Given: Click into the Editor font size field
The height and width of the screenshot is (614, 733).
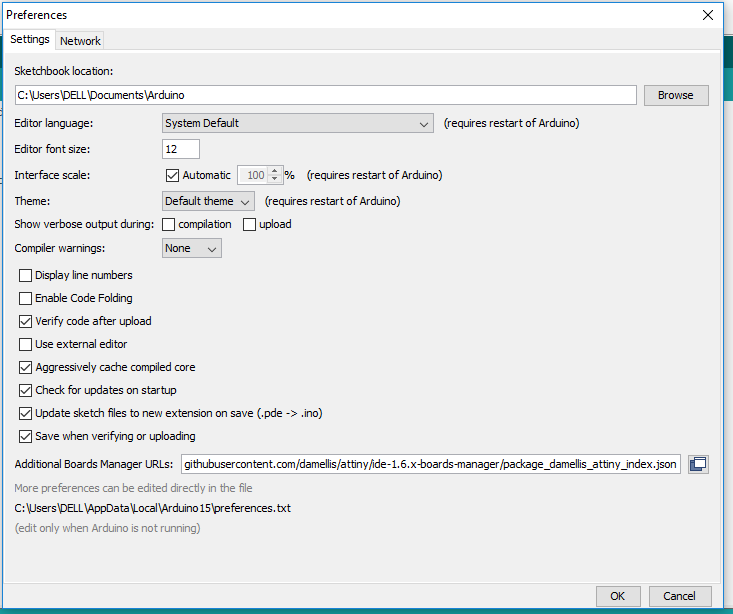Looking at the screenshot, I should (181, 149).
